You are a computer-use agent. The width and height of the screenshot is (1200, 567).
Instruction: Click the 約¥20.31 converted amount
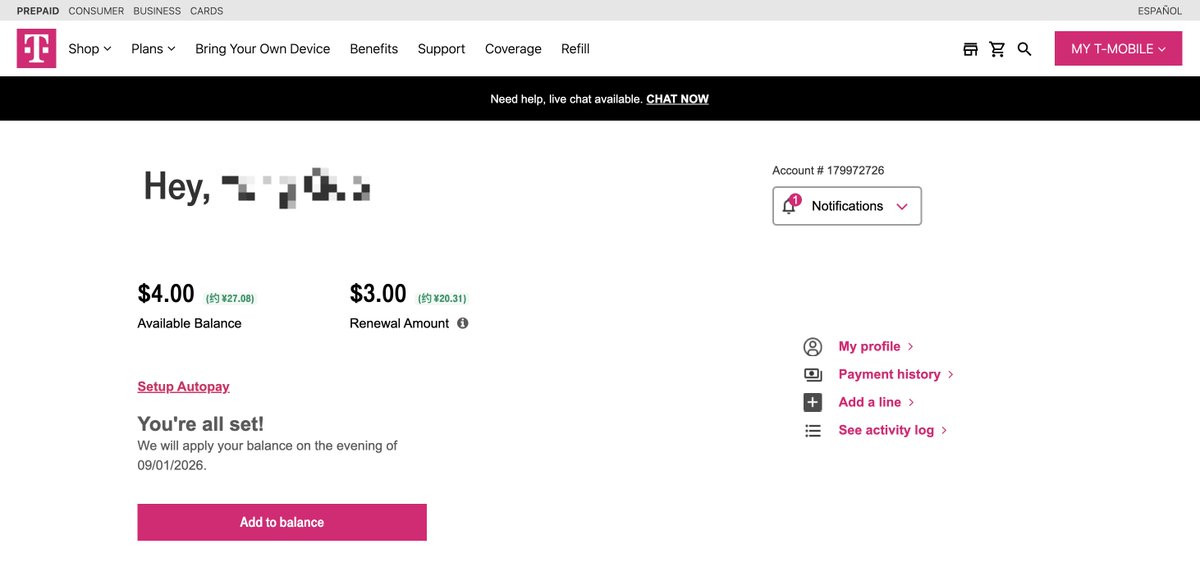click(x=442, y=298)
